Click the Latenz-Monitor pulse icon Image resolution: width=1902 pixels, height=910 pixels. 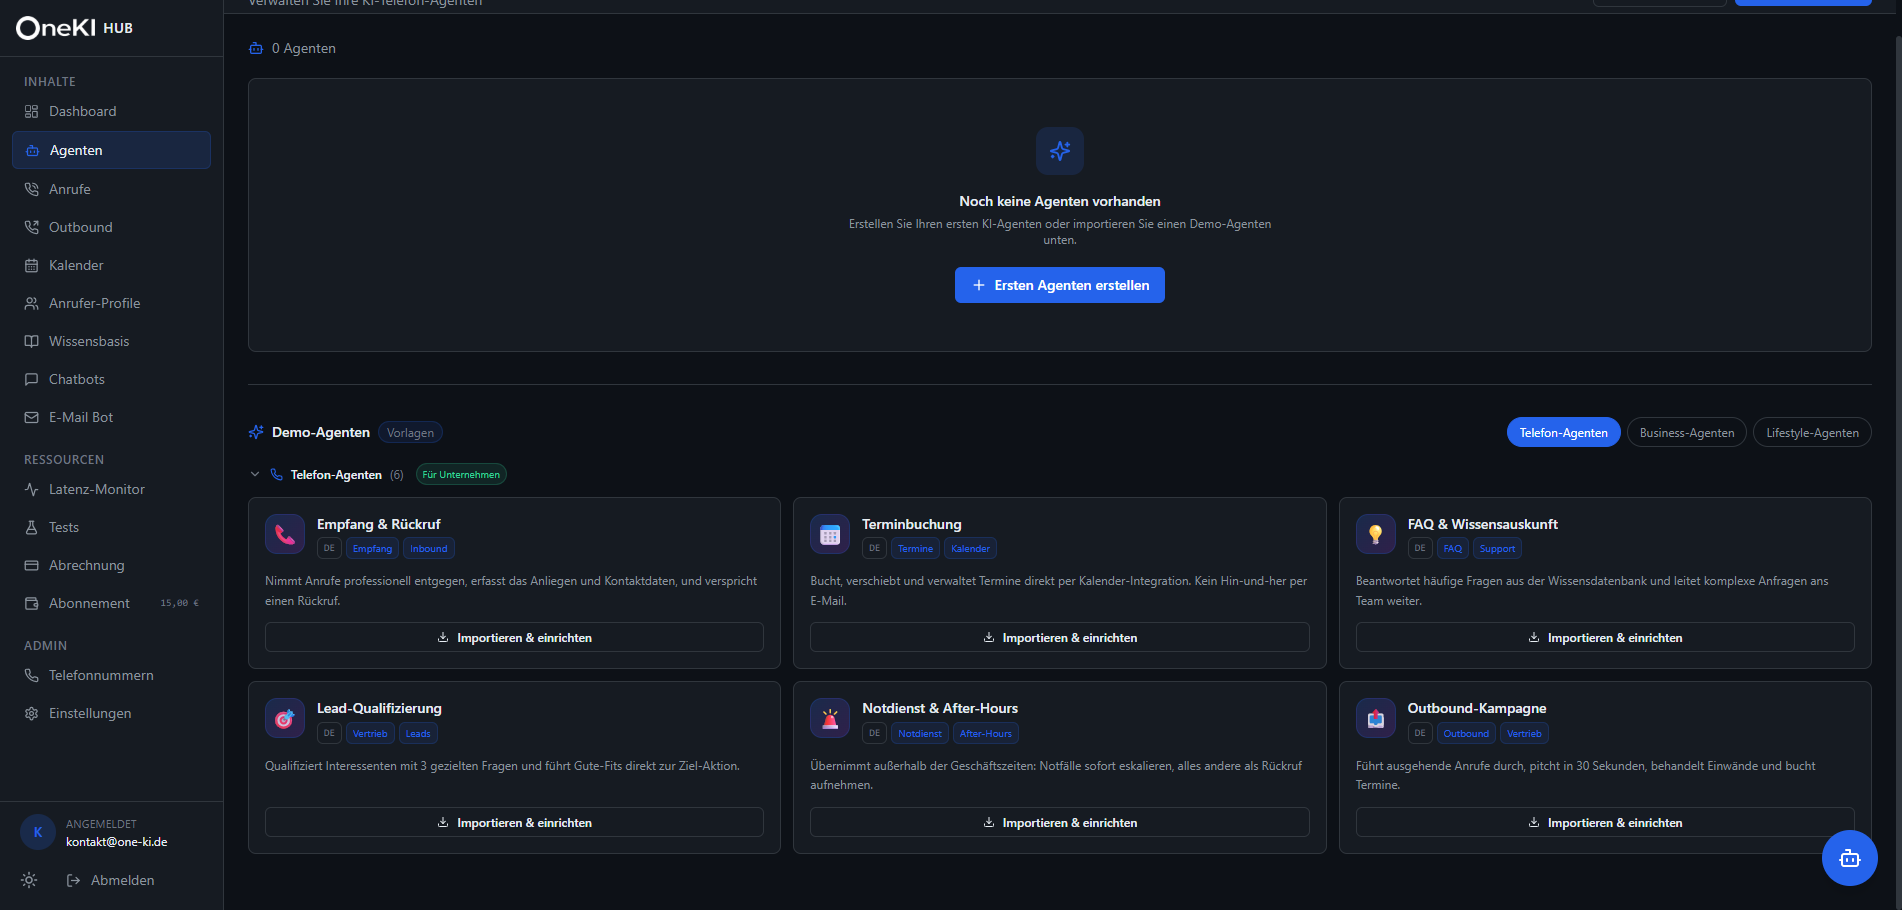click(x=31, y=489)
